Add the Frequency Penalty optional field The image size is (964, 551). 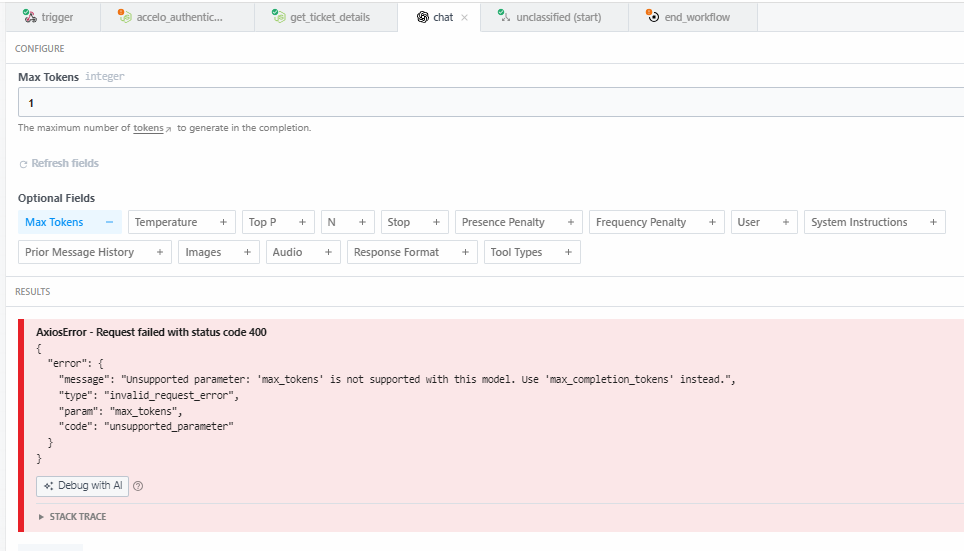657,222
